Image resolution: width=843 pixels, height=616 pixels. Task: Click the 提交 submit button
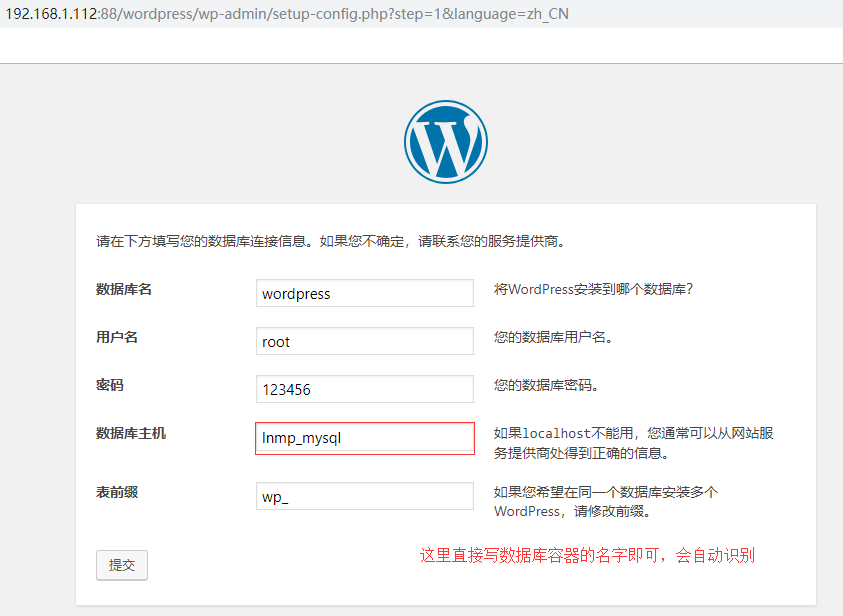121,564
